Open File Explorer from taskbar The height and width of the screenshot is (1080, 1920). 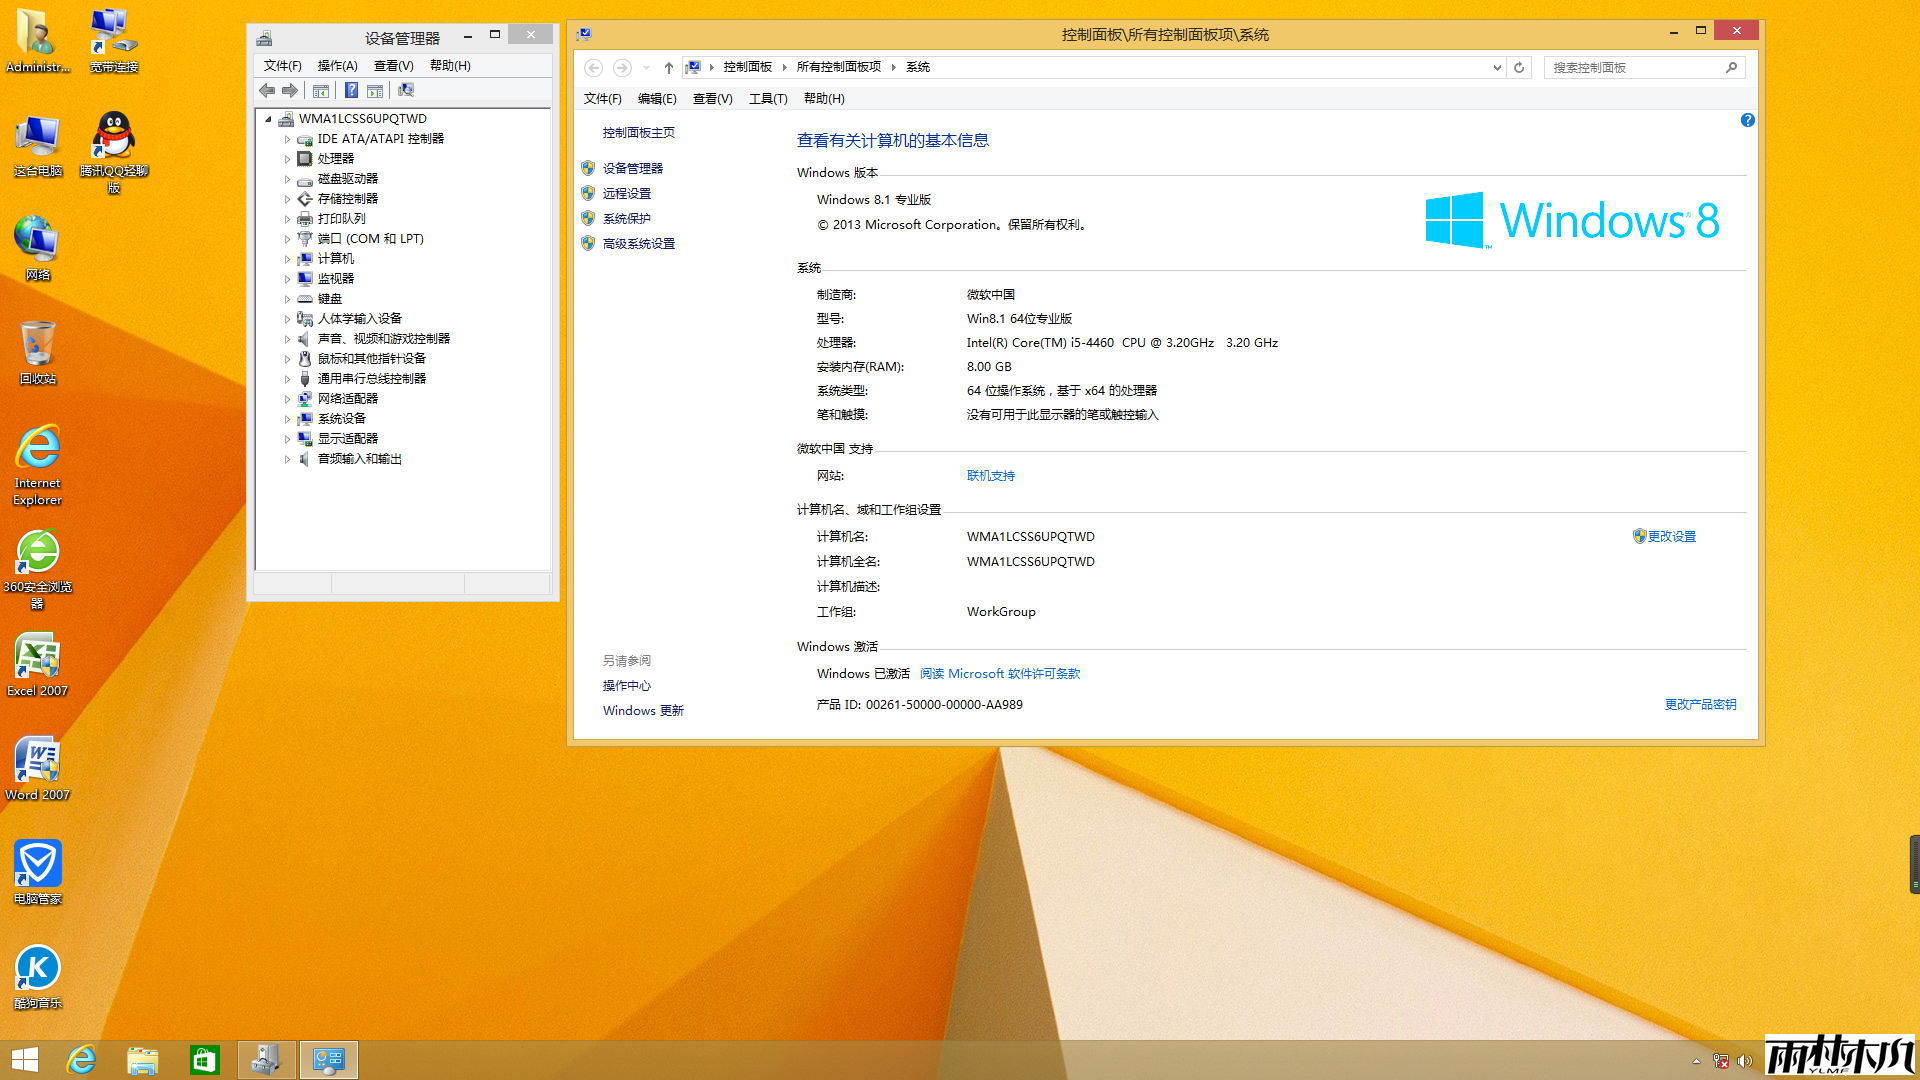point(143,1060)
